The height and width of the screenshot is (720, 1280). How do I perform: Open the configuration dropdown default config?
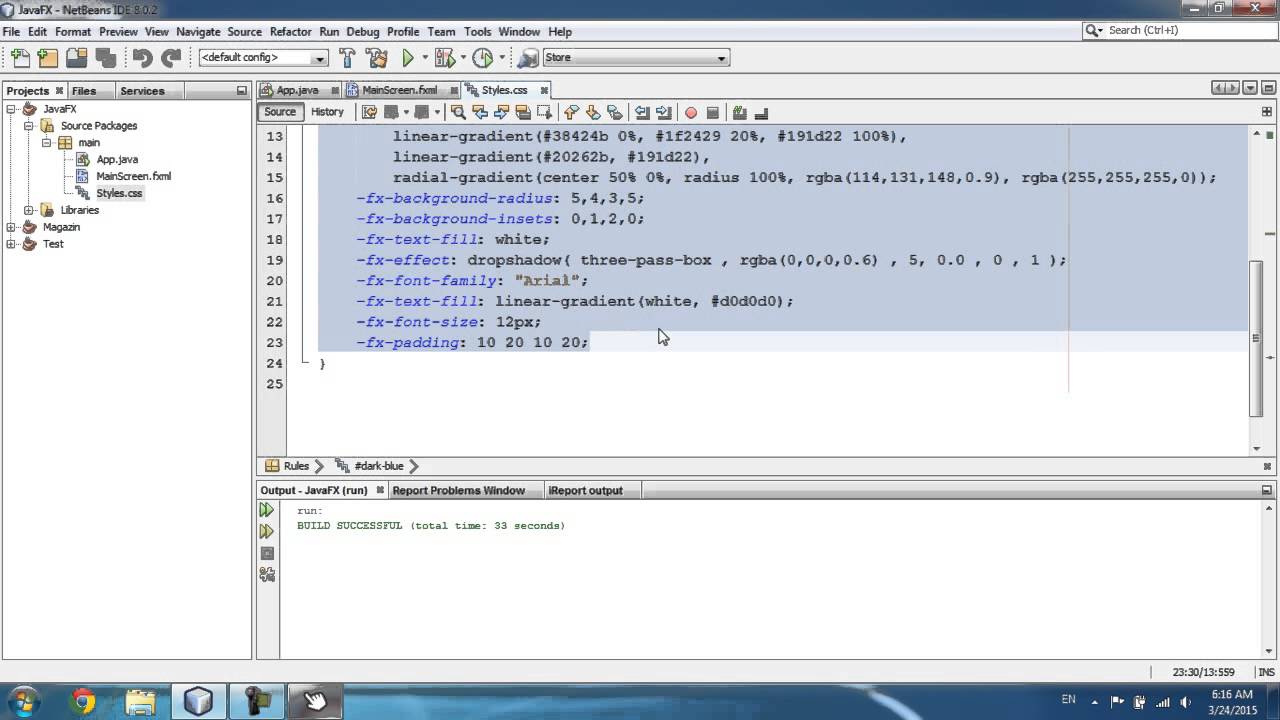[263, 58]
